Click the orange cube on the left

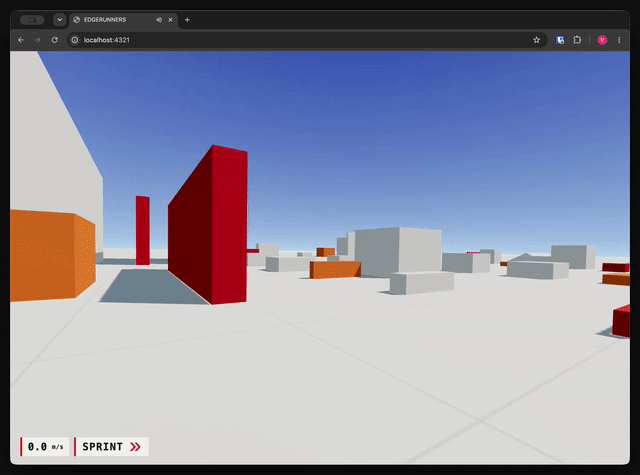click(x=52, y=255)
